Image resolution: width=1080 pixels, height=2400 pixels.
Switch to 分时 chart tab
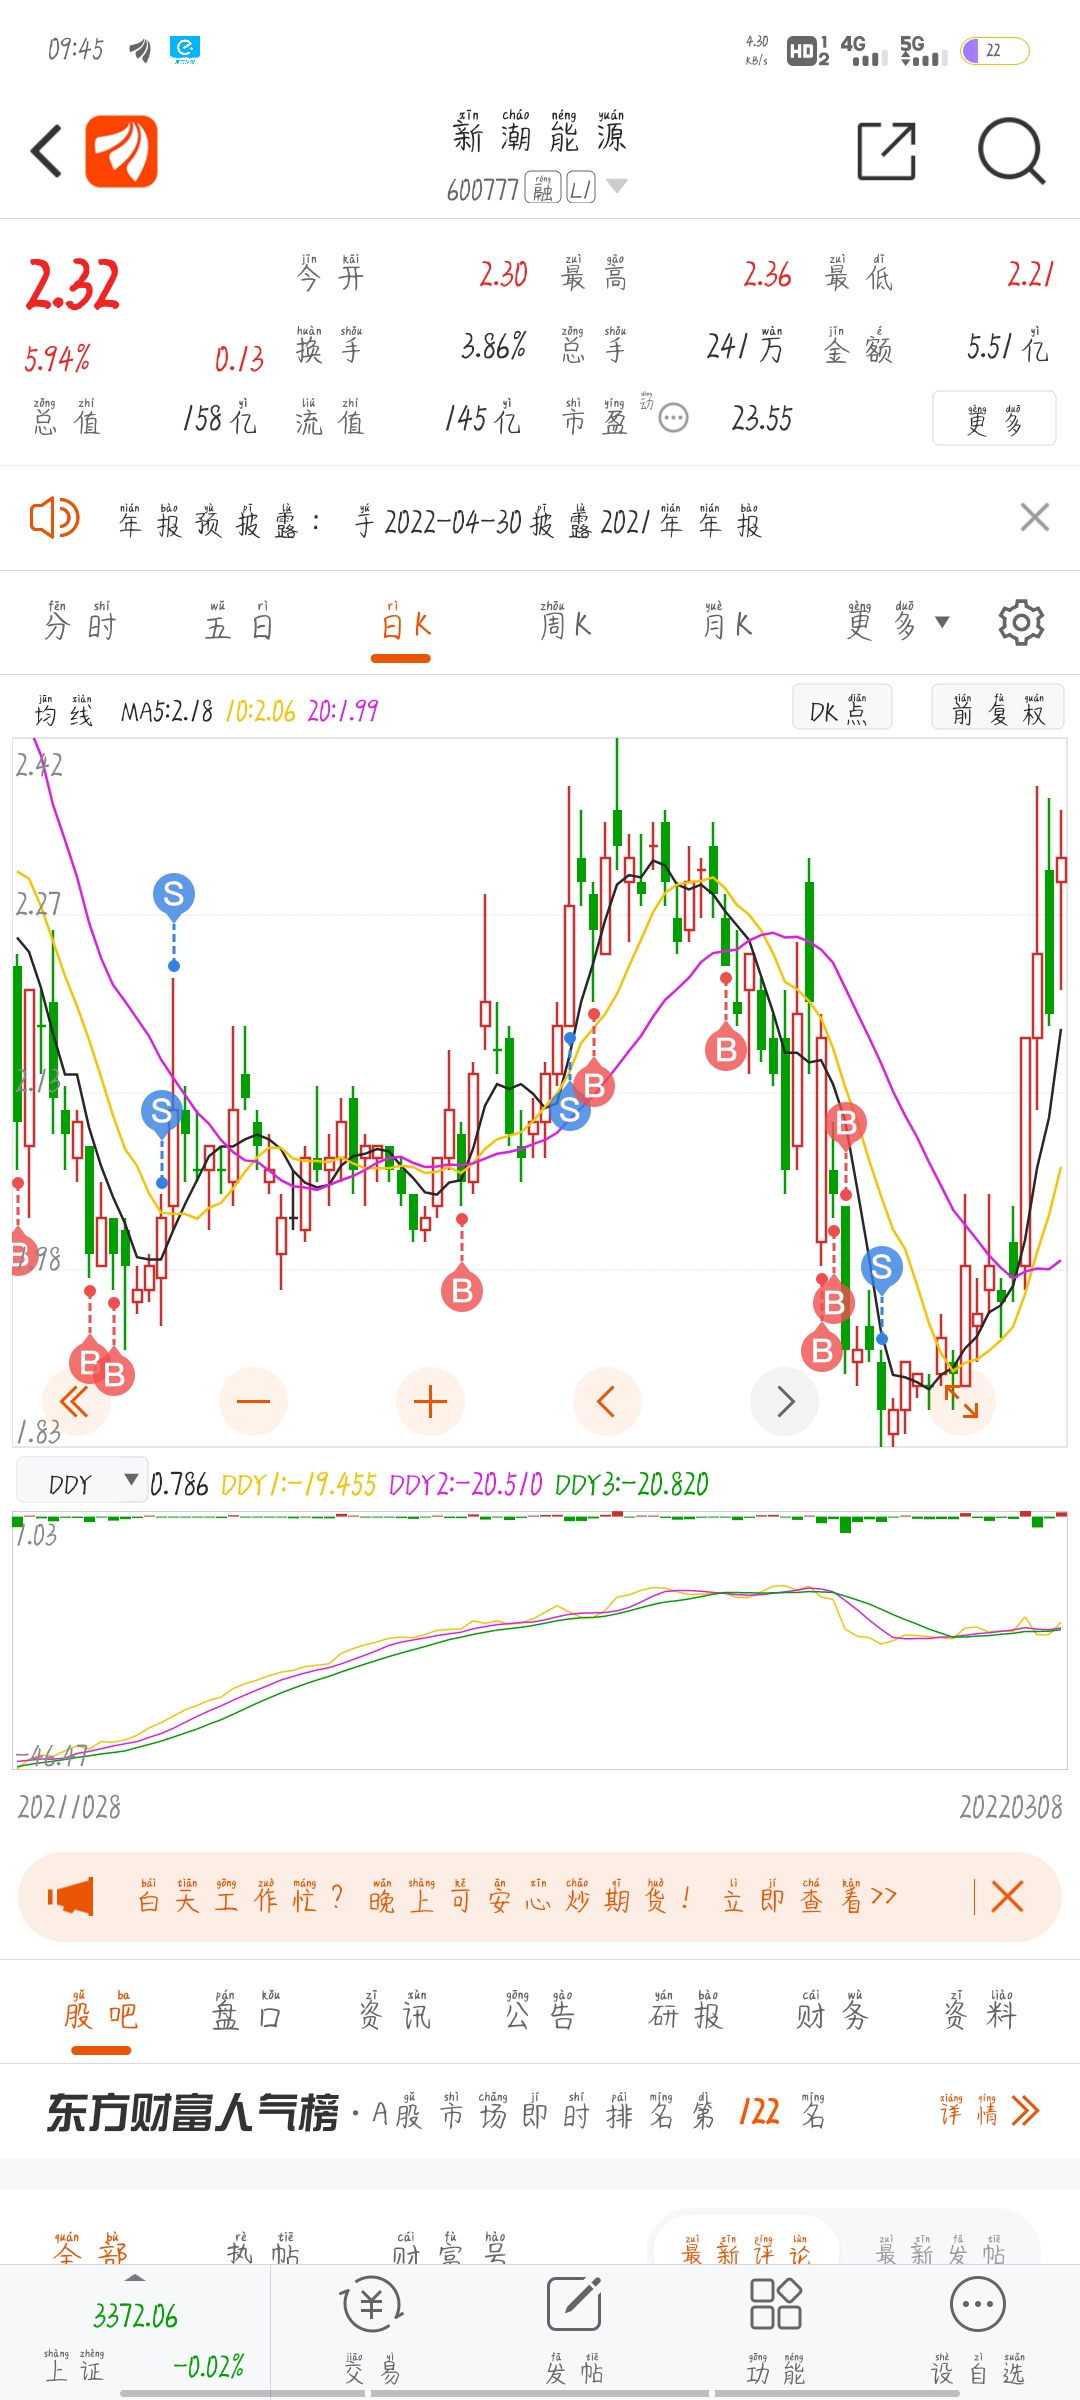click(81, 622)
